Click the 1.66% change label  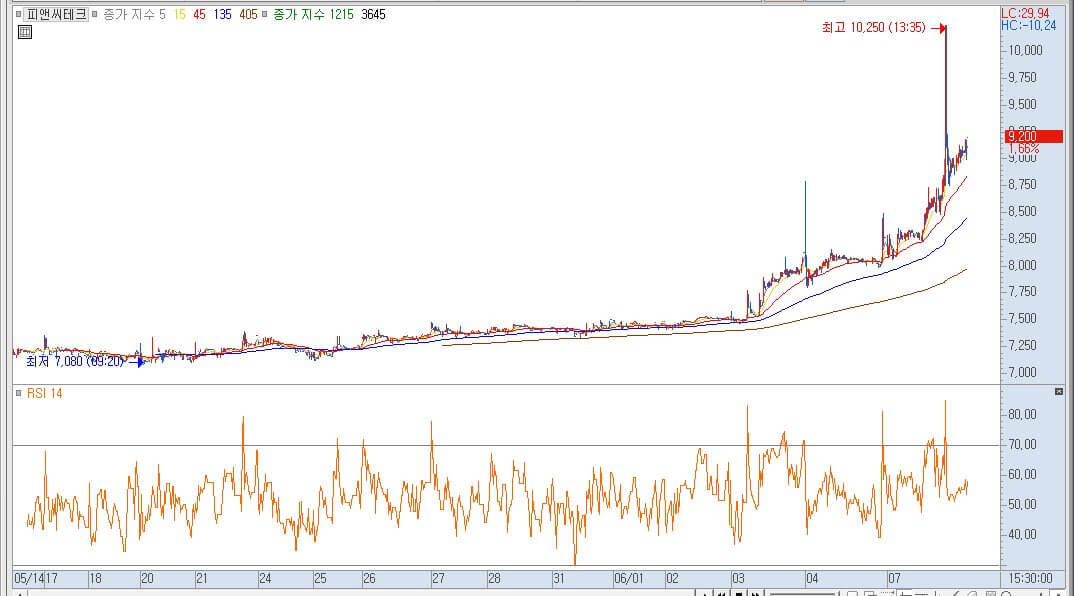[x=1024, y=149]
